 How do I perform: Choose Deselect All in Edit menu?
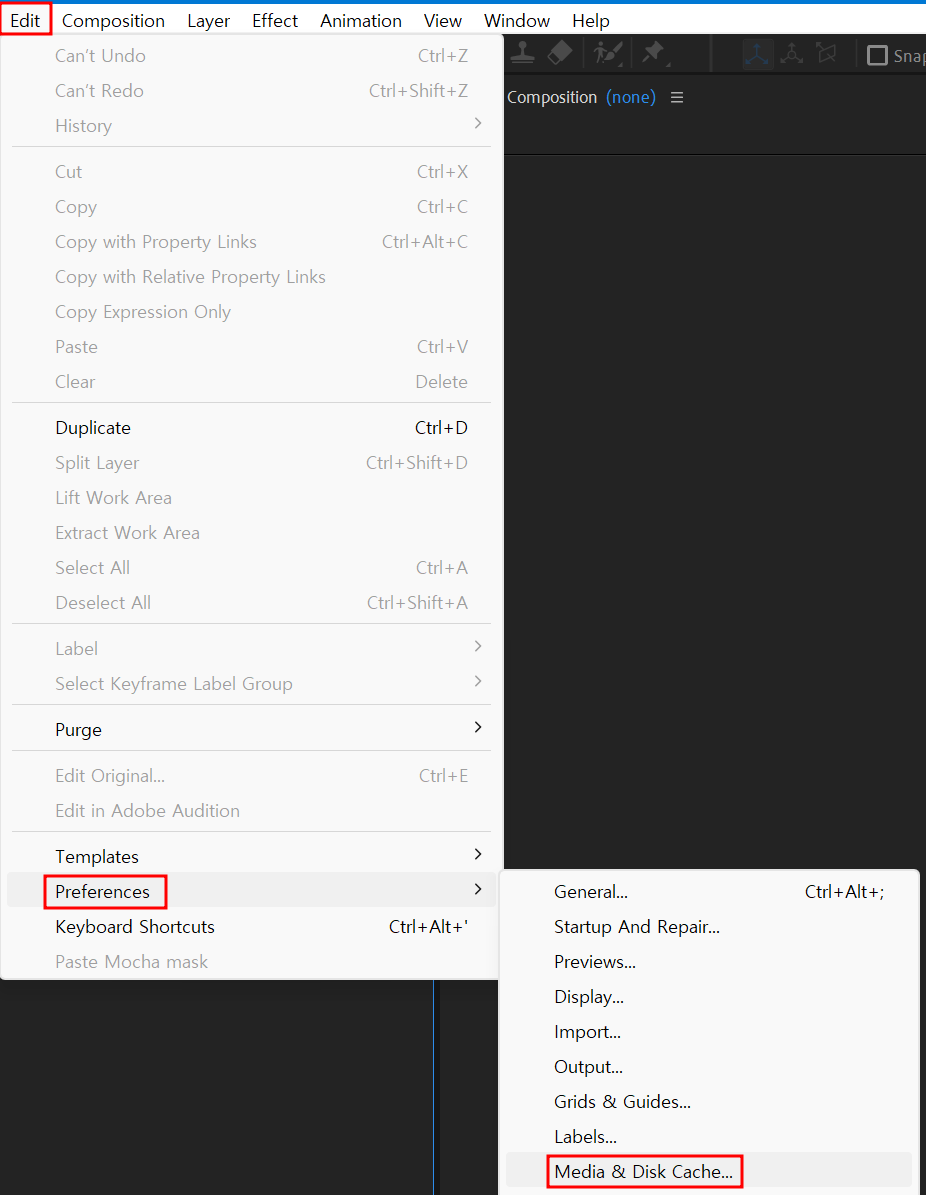(252, 603)
